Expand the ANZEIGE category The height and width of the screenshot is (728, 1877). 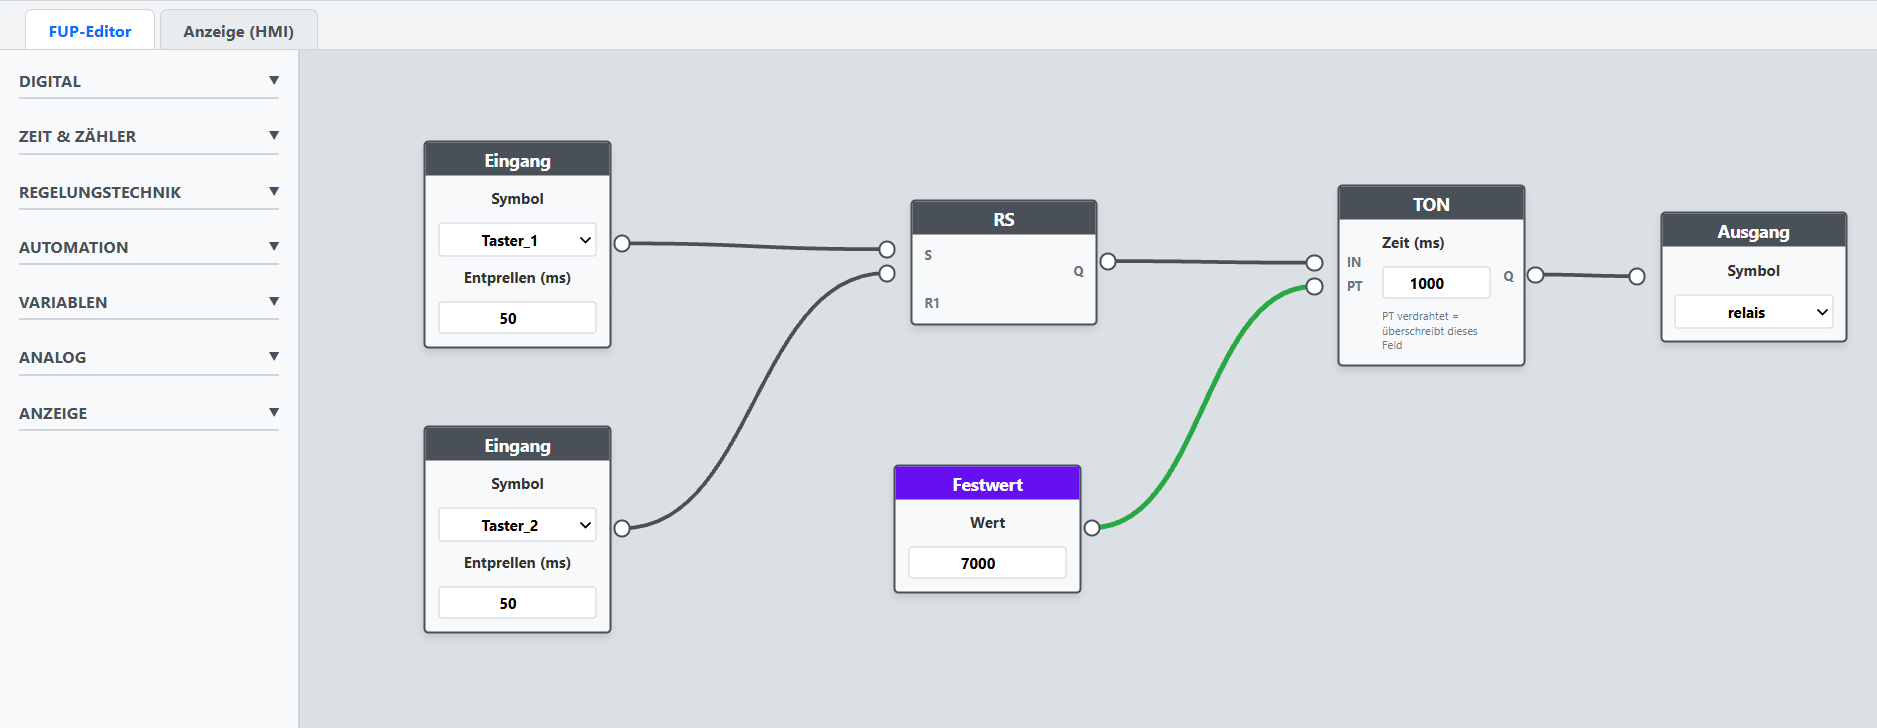click(x=149, y=413)
